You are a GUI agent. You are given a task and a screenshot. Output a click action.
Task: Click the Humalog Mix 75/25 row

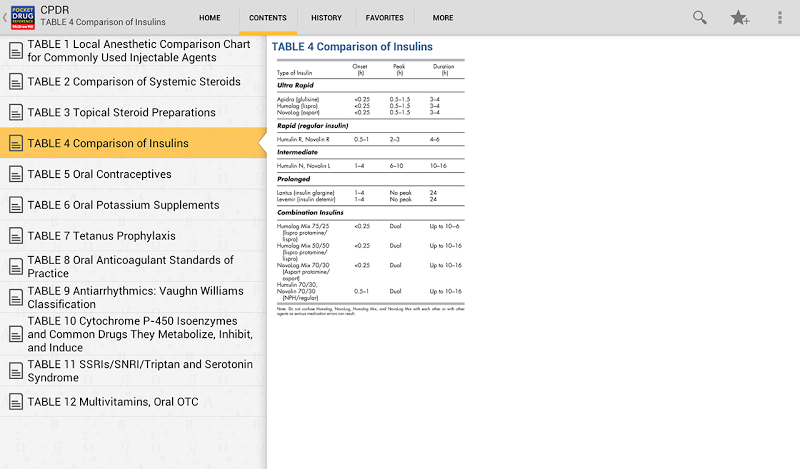coord(370,232)
